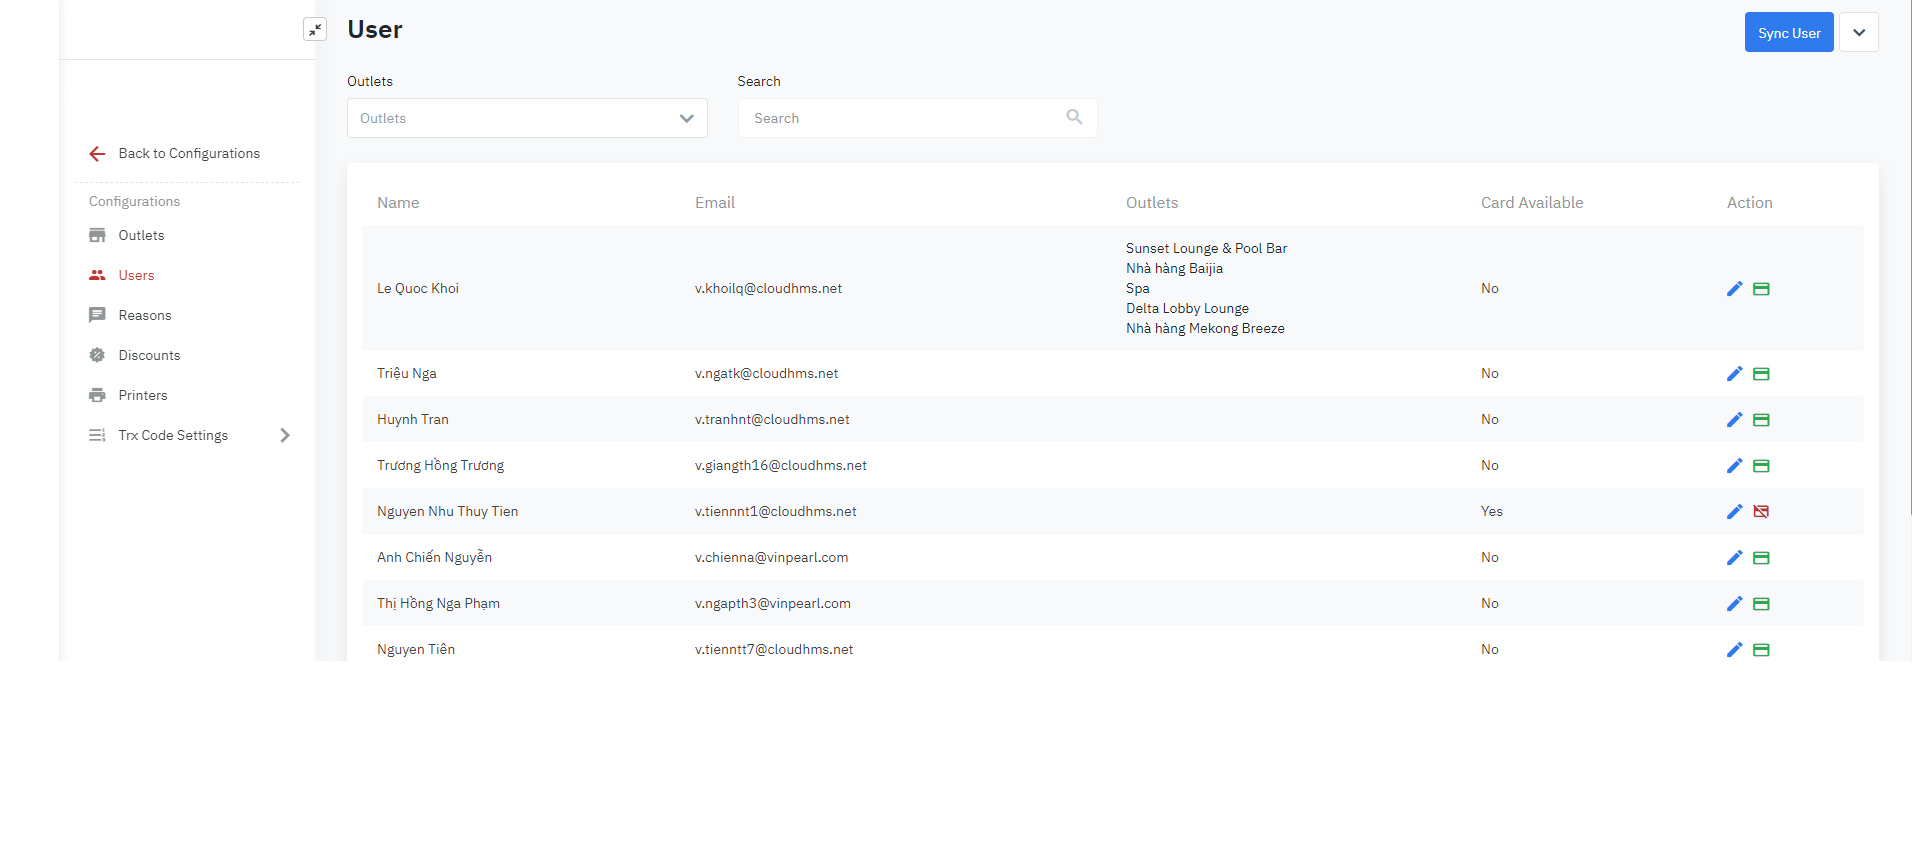Click the search magnifier icon
Screen dimensions: 1912x864
(1074, 118)
